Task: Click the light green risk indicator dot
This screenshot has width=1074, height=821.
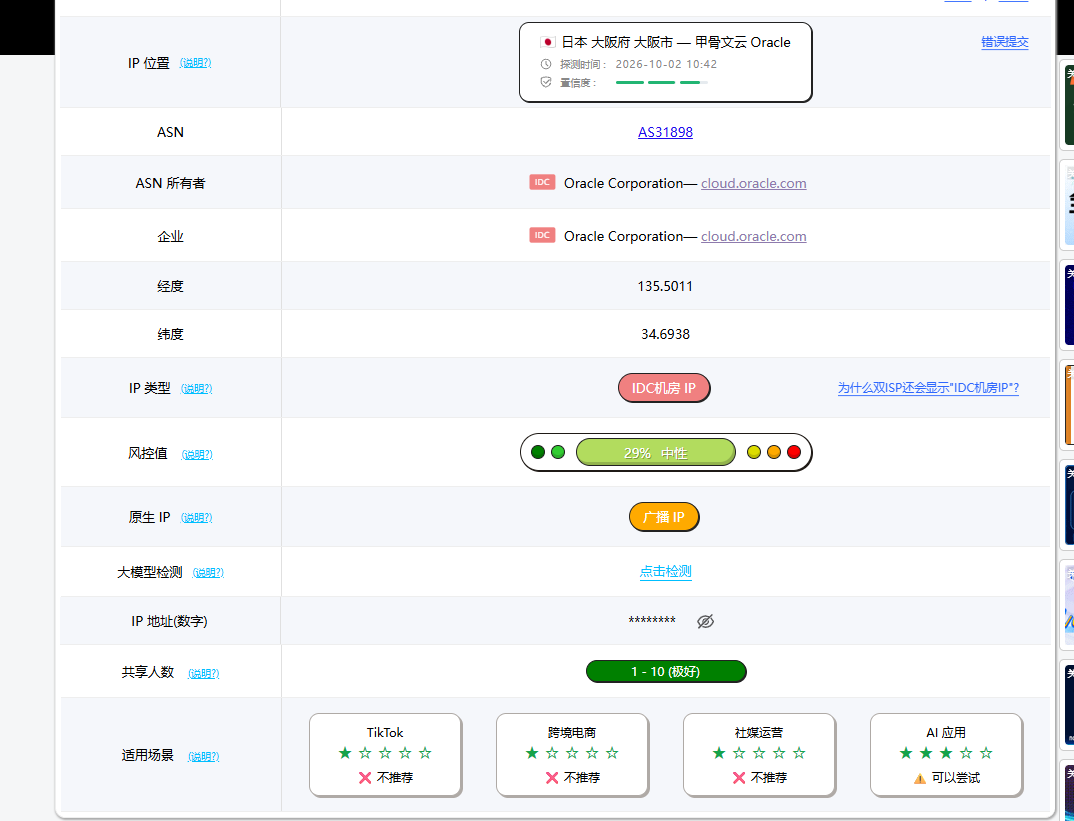Action: (x=558, y=452)
